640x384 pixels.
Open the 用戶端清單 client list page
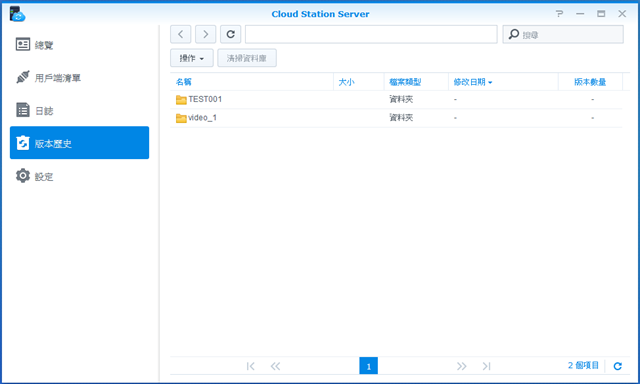point(79,78)
